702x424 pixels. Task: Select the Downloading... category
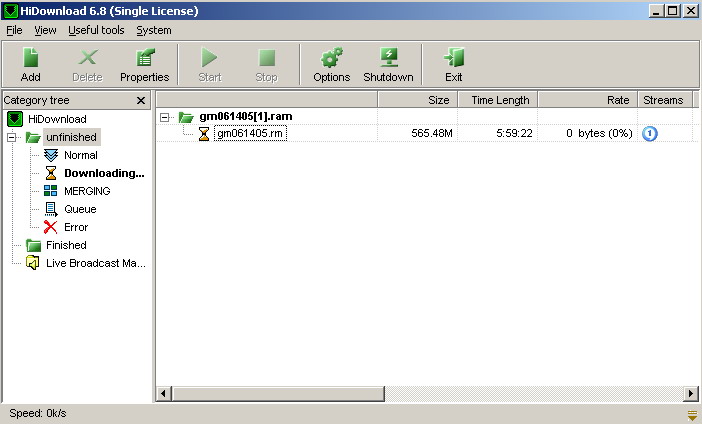point(104,173)
